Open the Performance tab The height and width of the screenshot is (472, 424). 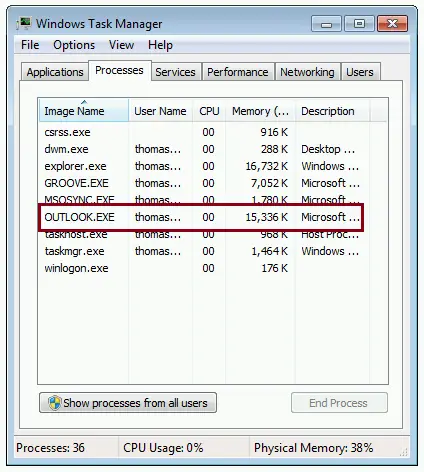click(238, 72)
